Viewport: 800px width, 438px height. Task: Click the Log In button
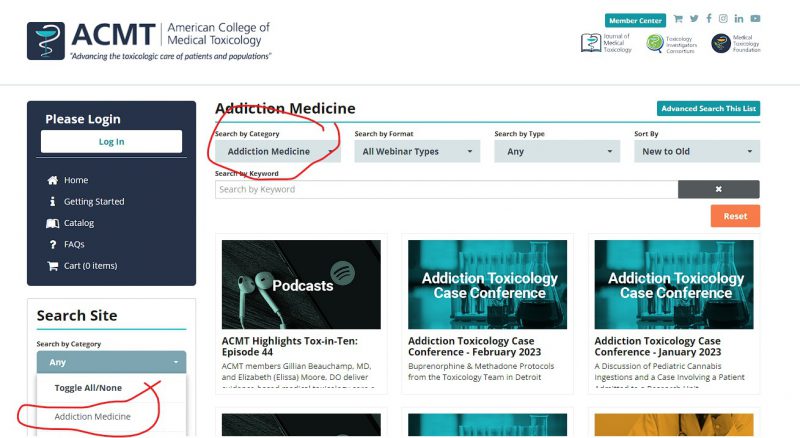[x=111, y=141]
